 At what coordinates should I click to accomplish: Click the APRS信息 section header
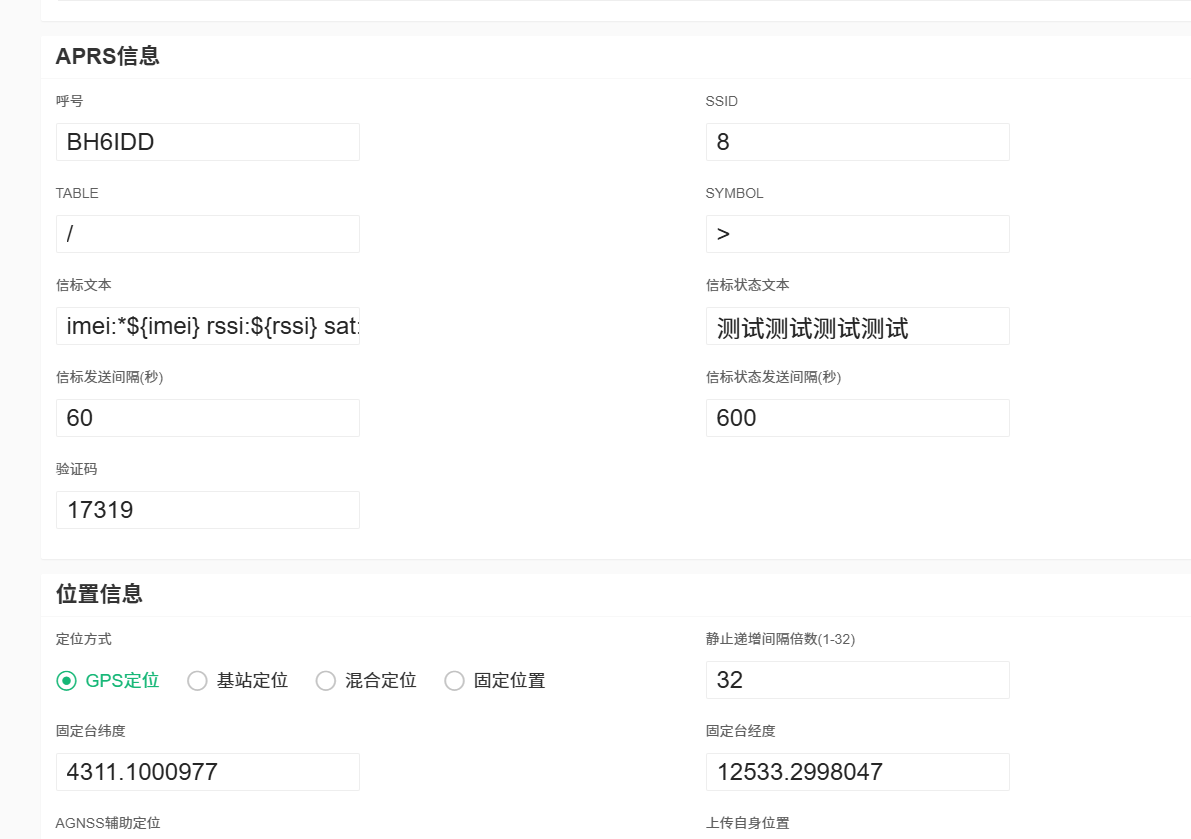[107, 56]
